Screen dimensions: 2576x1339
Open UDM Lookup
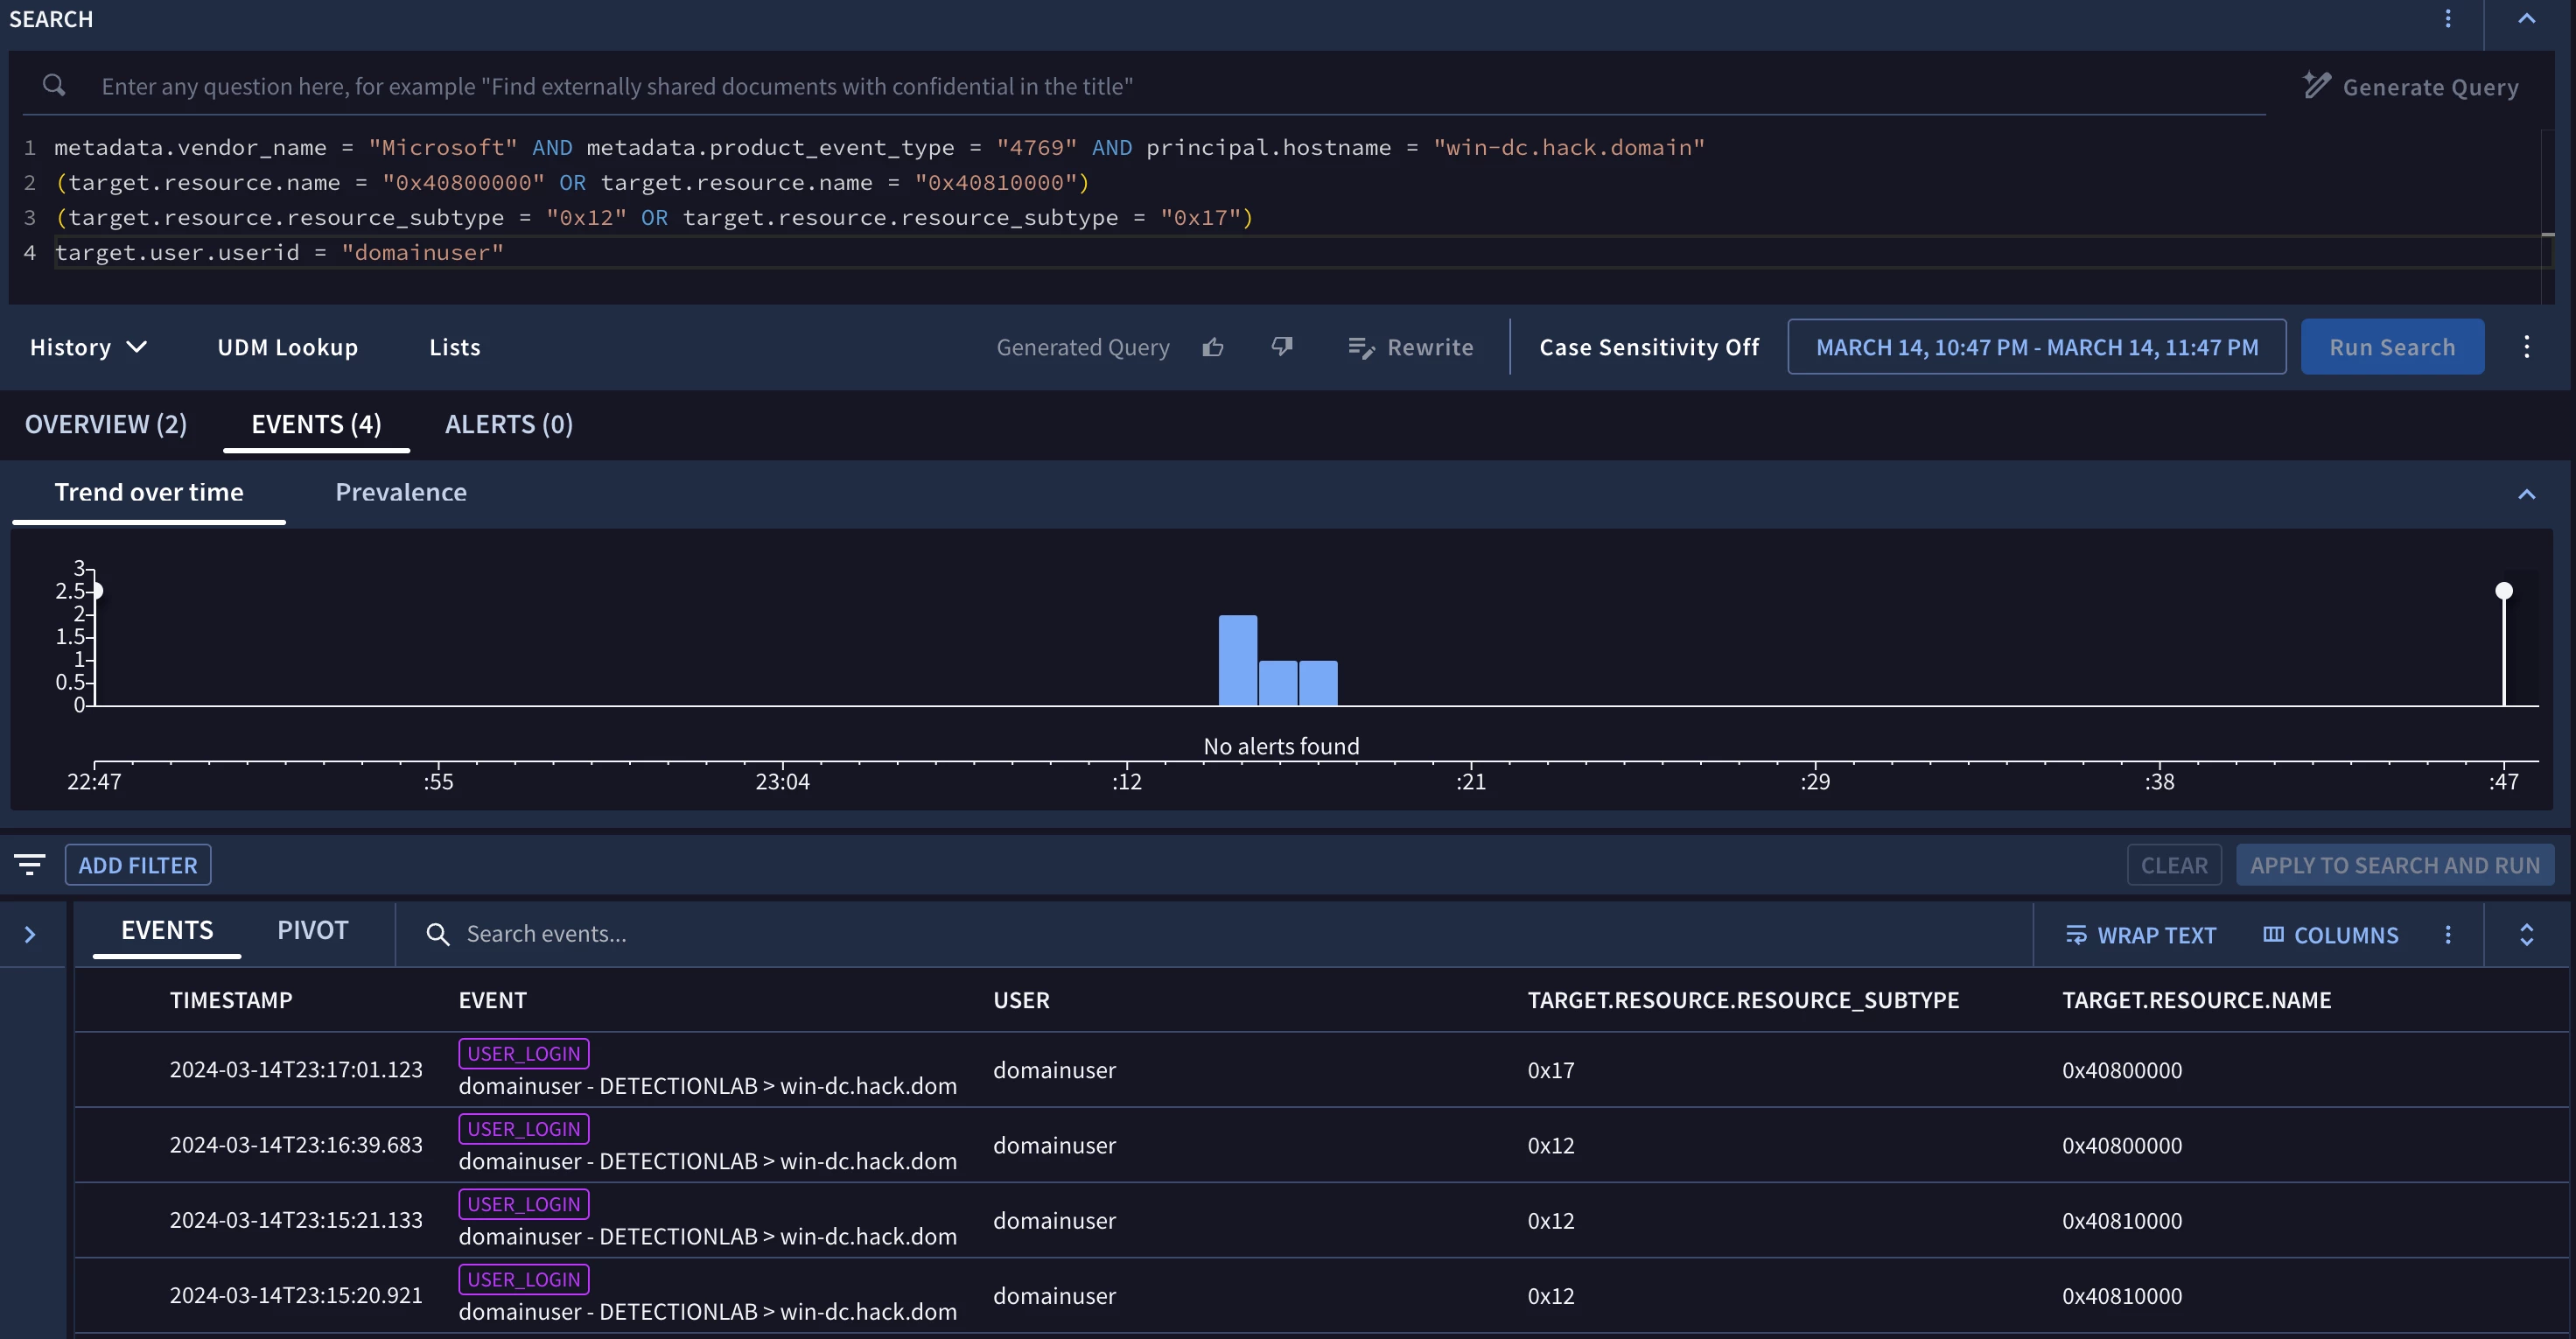click(287, 347)
